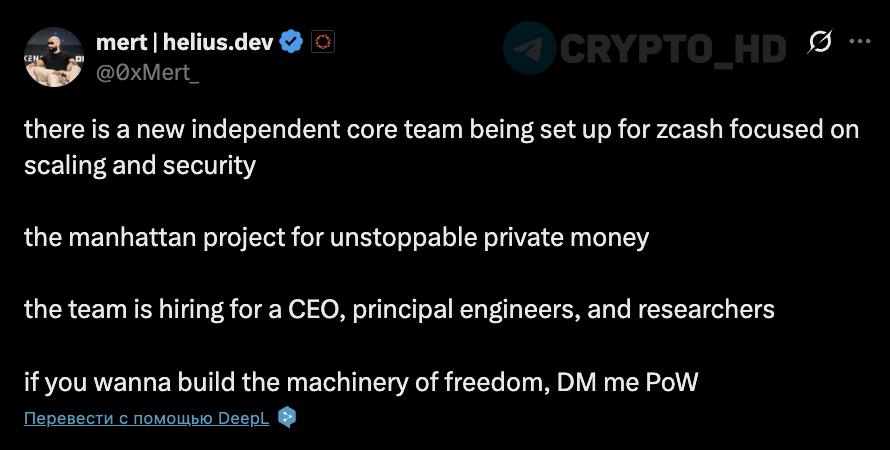This screenshot has width=890, height=450.
Task: Click the blue verified checkmark badge
Action: (291, 42)
